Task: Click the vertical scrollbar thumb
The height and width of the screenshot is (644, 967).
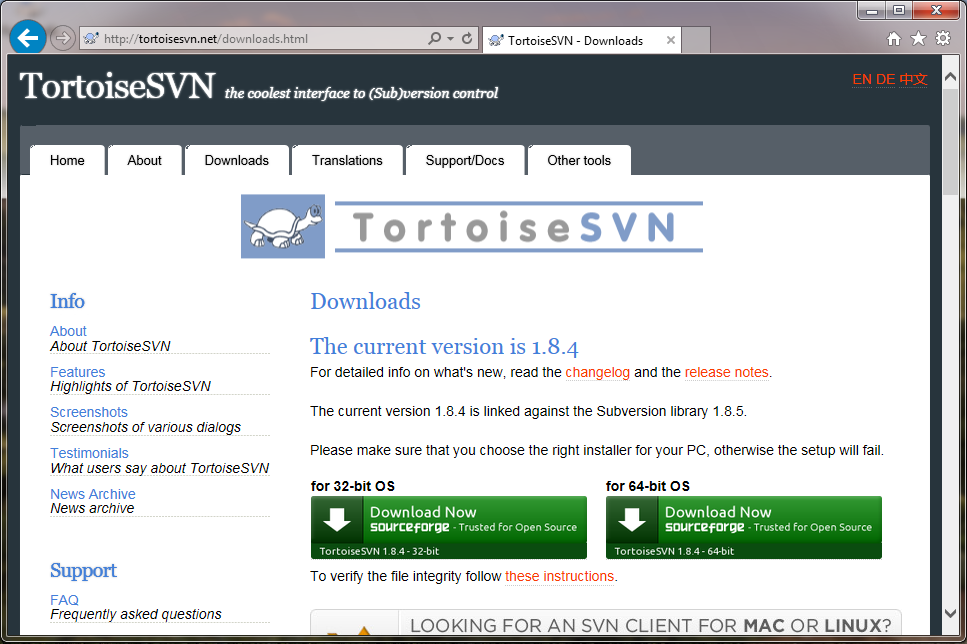Action: 950,143
